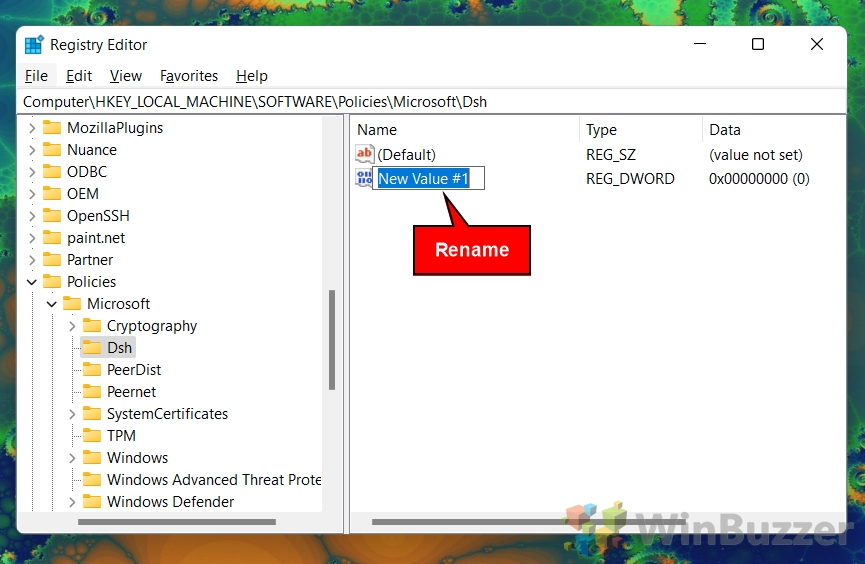Click the Nuance folder icon

tap(52, 150)
